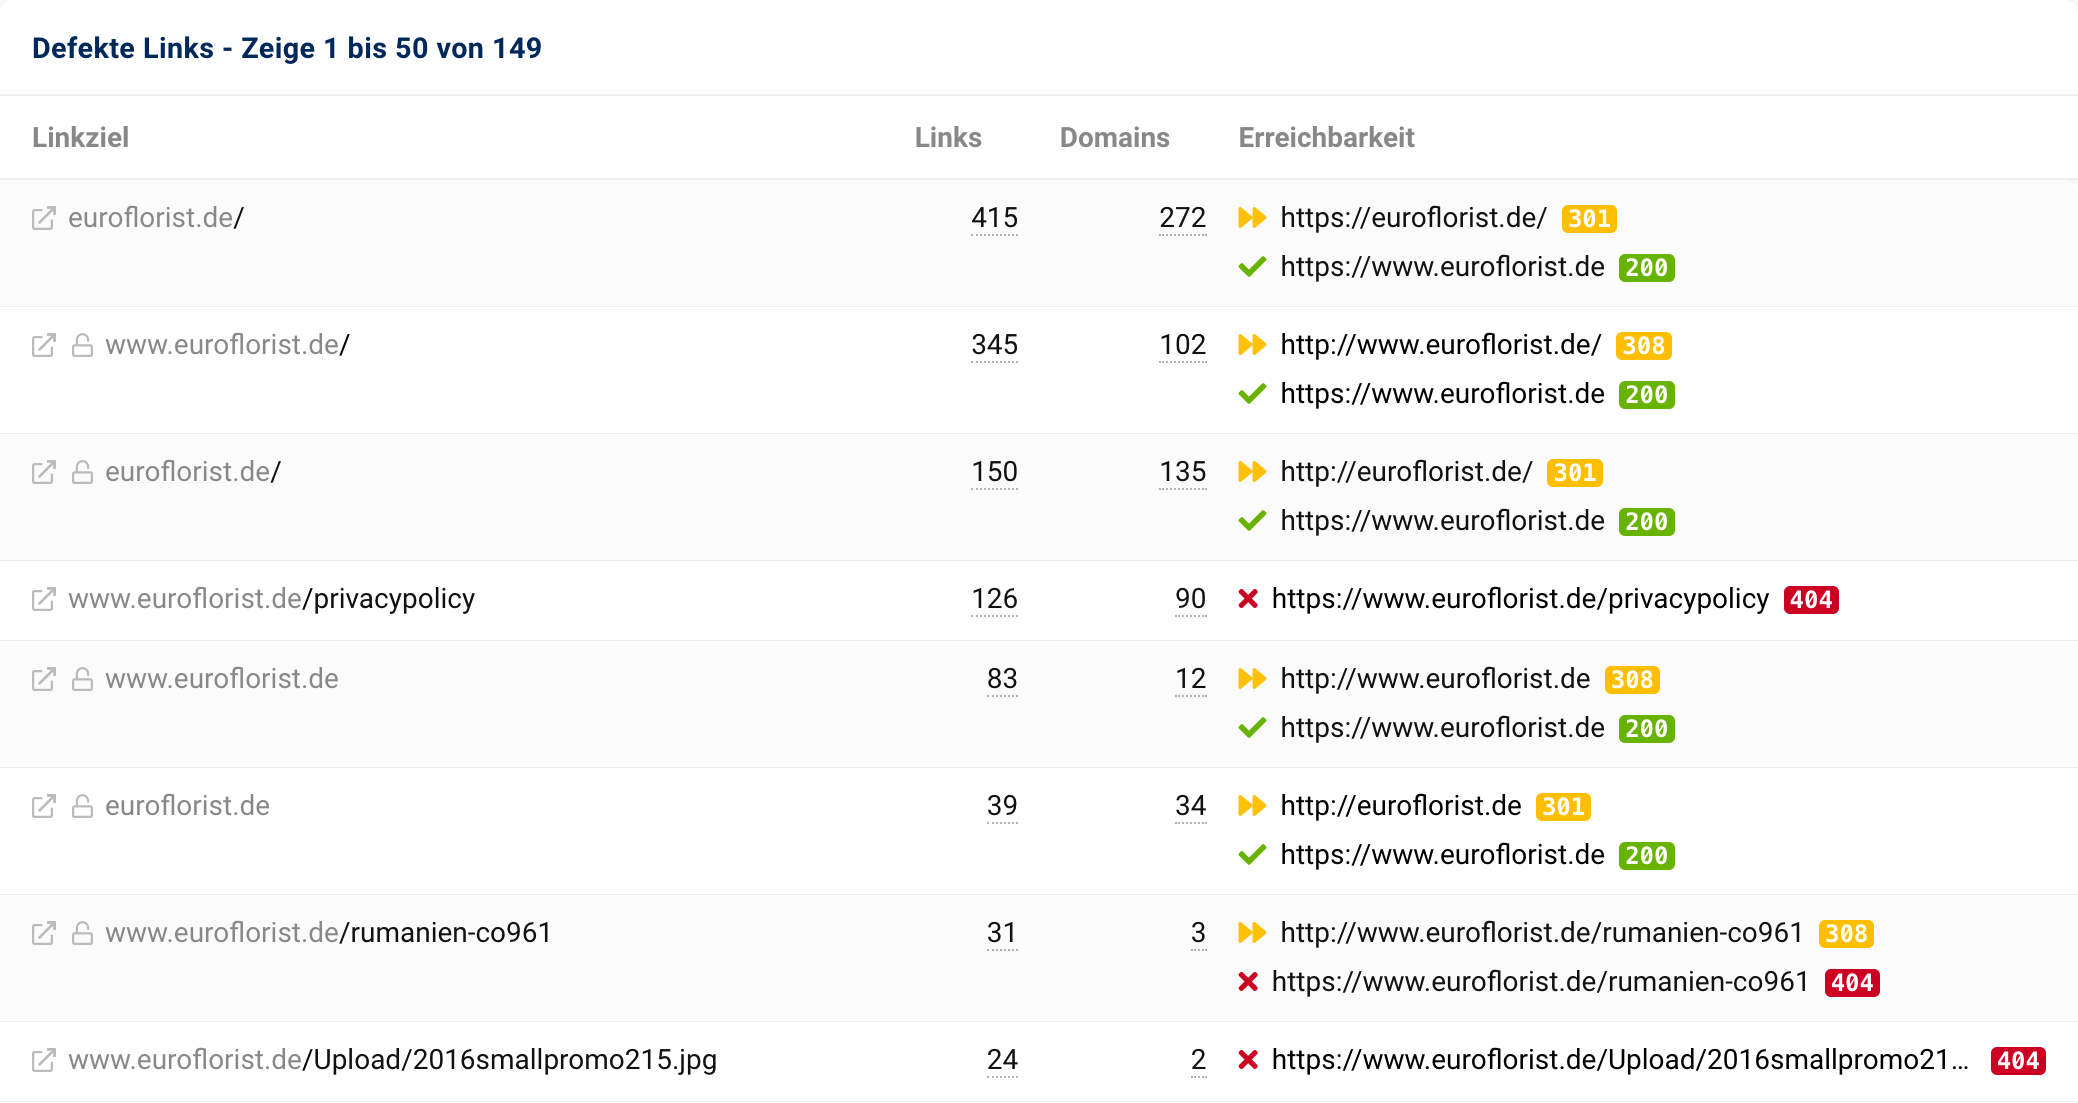Click green checkmark in the 415-links row
Image resolution: width=2078 pixels, height=1103 pixels.
tap(1252, 267)
